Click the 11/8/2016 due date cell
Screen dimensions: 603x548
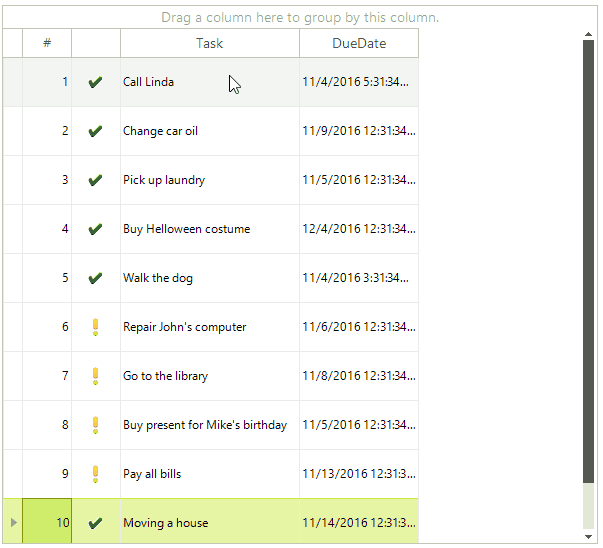coord(359,376)
